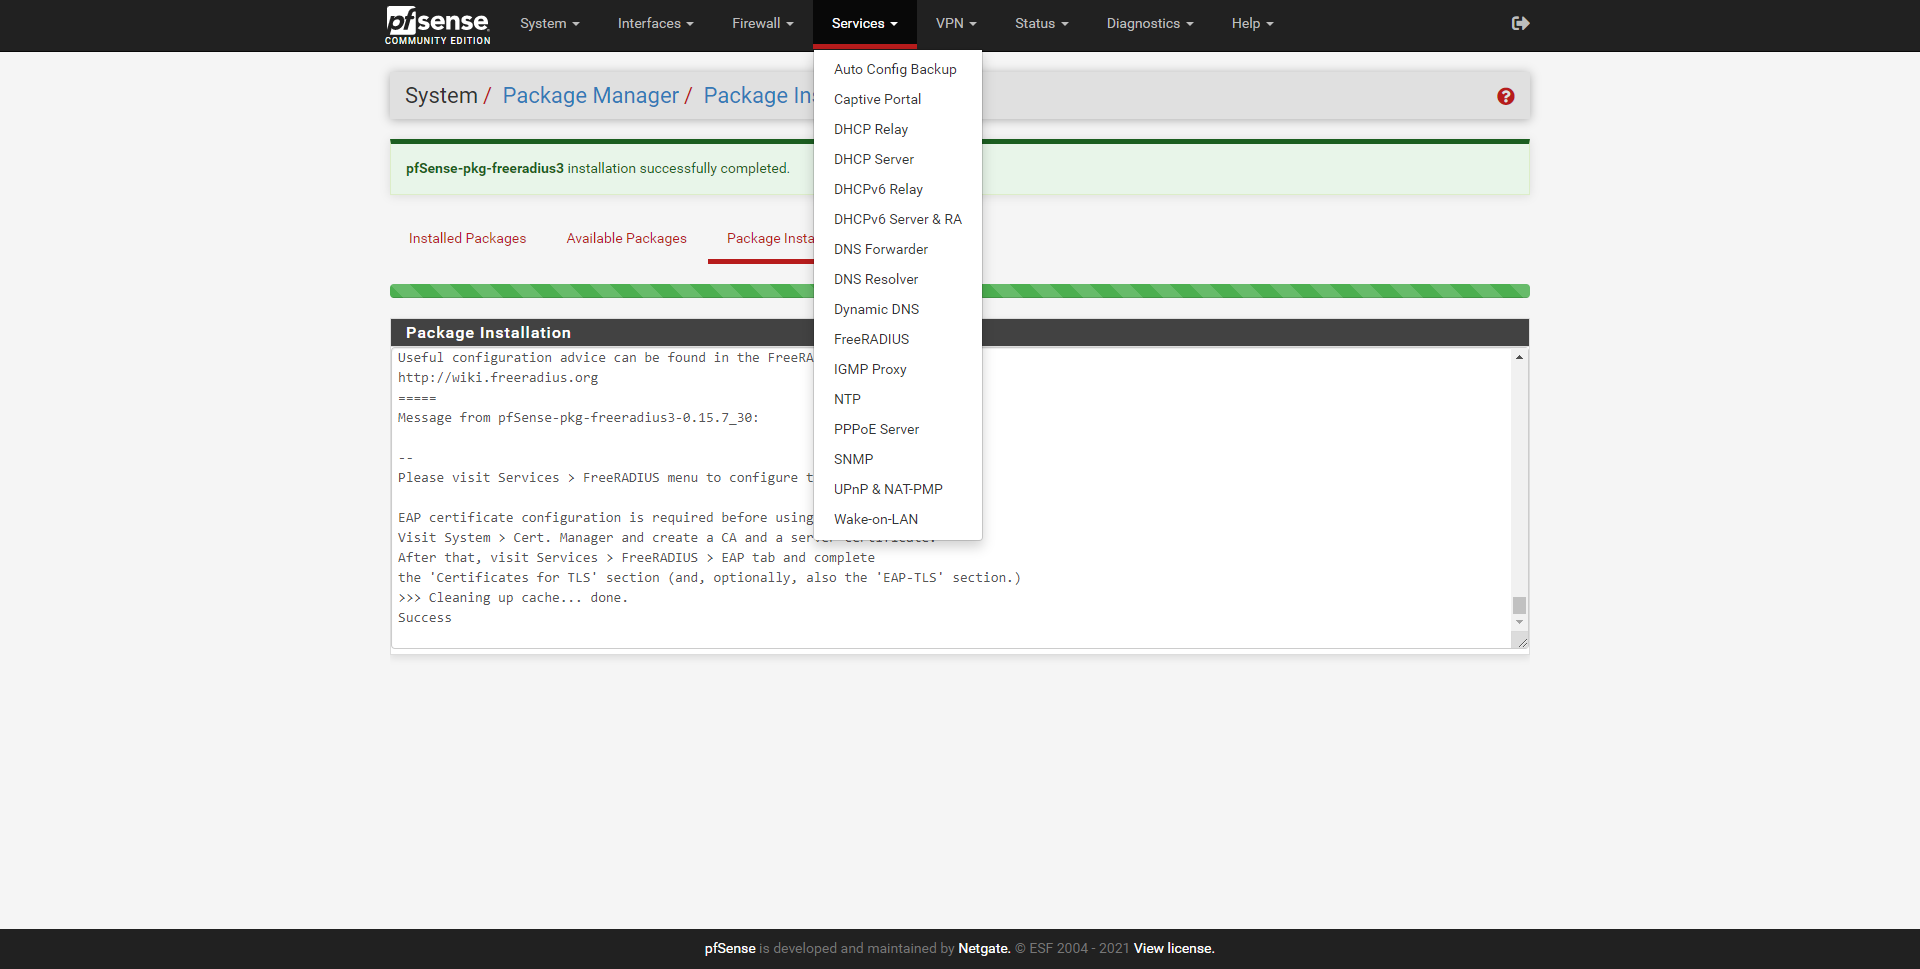
Task: Open SNMP service settings
Action: pos(897,459)
